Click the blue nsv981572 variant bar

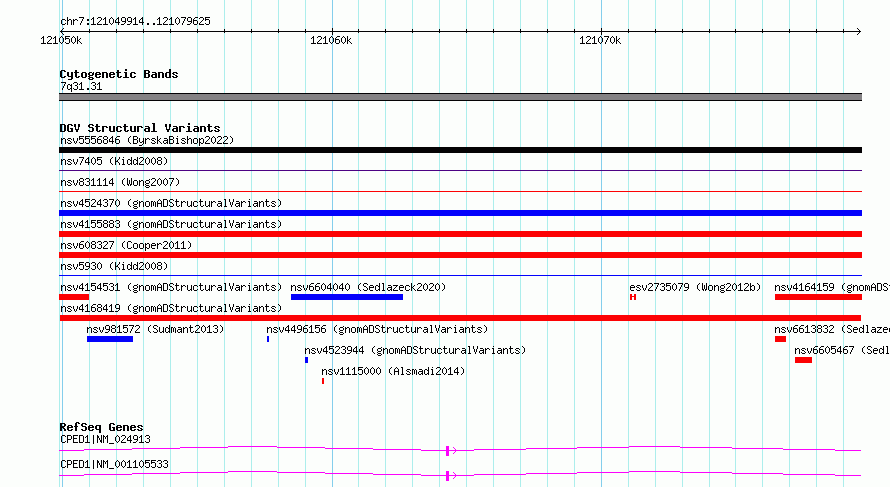(x=110, y=339)
